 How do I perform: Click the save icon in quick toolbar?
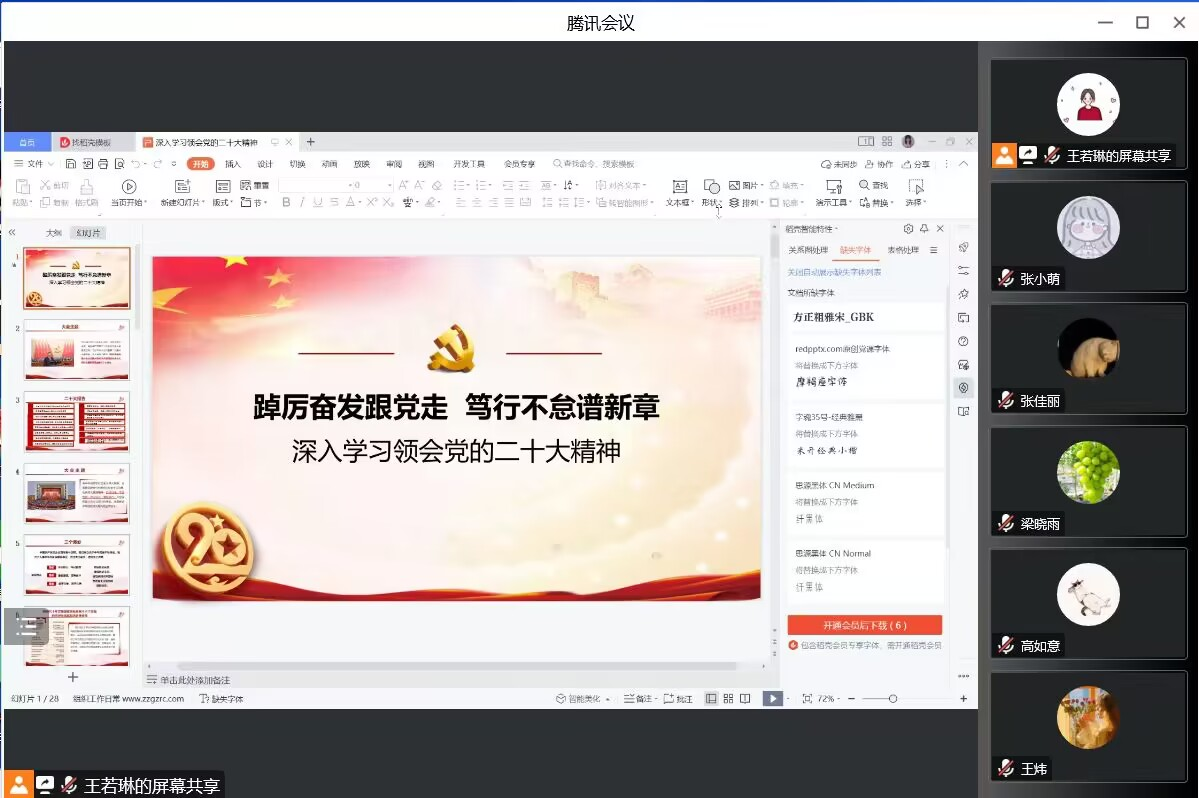(71, 164)
